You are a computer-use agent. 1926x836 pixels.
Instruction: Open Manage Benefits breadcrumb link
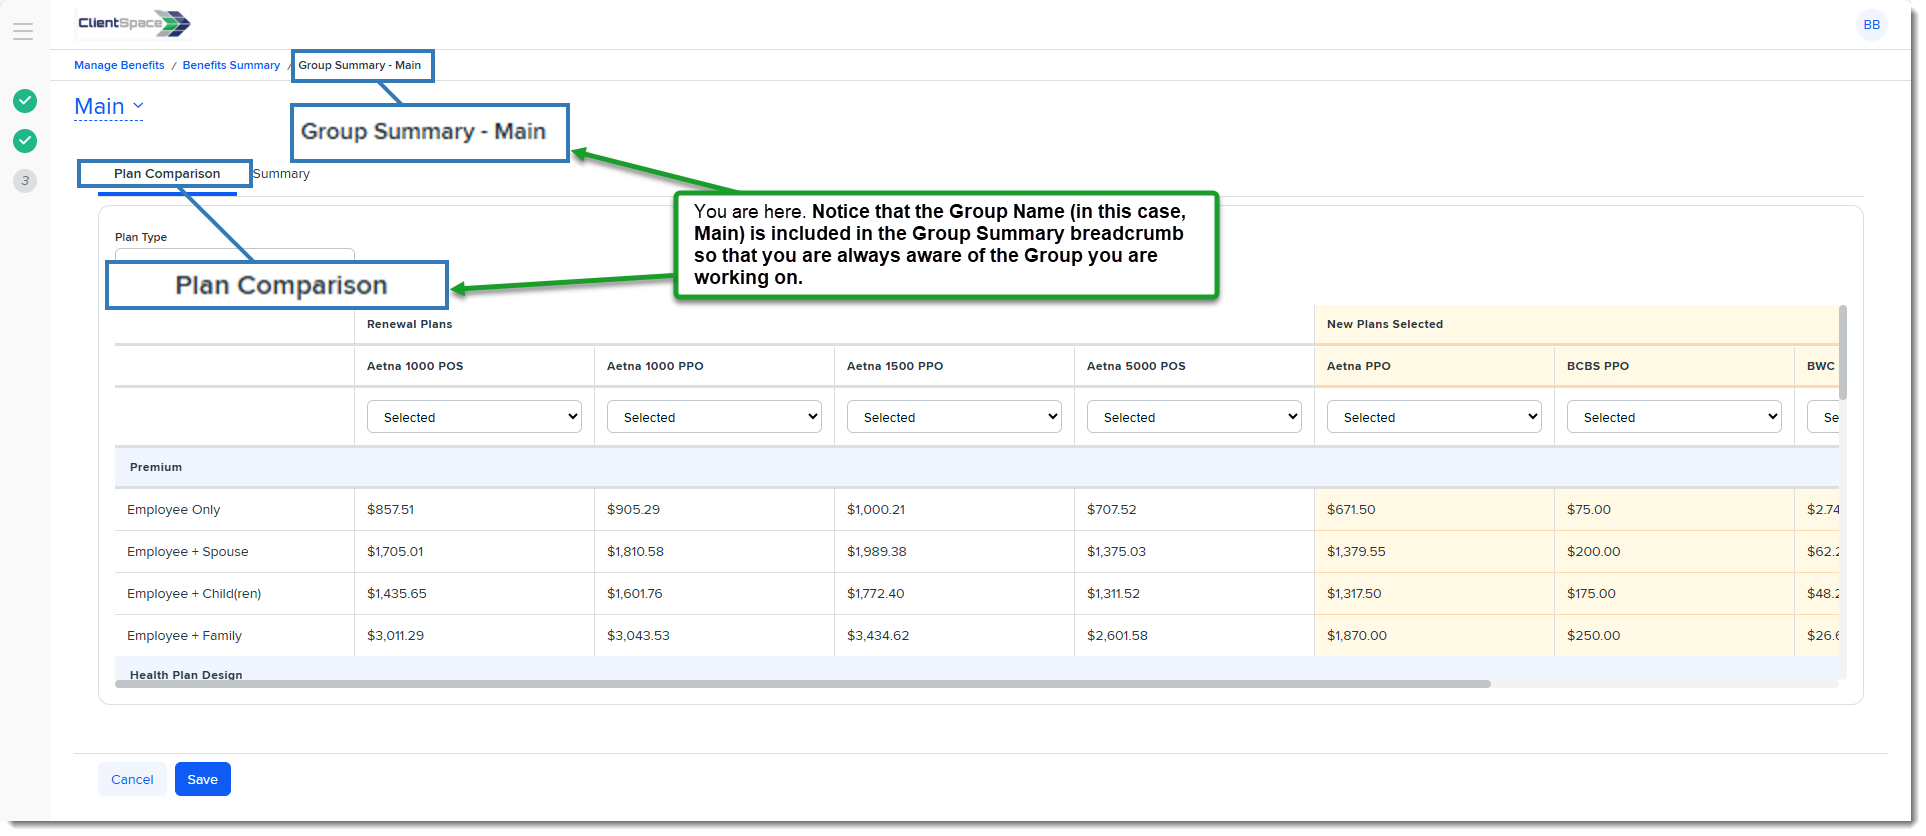(x=119, y=65)
